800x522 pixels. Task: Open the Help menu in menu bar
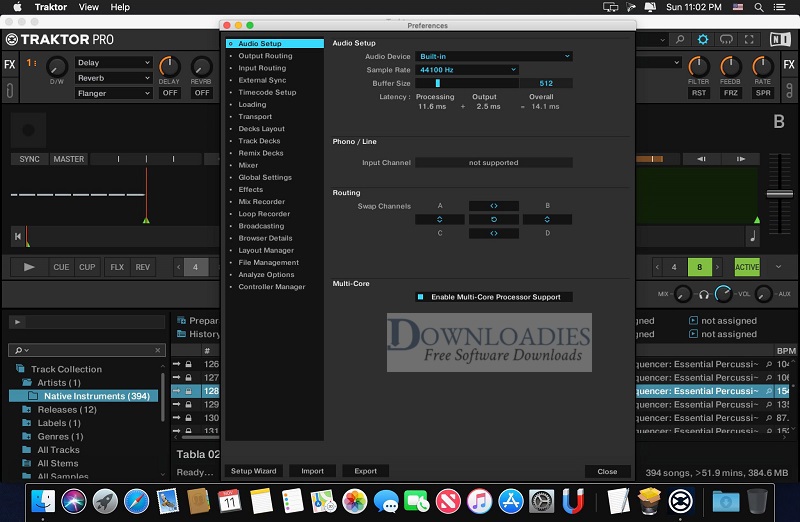(120, 7)
